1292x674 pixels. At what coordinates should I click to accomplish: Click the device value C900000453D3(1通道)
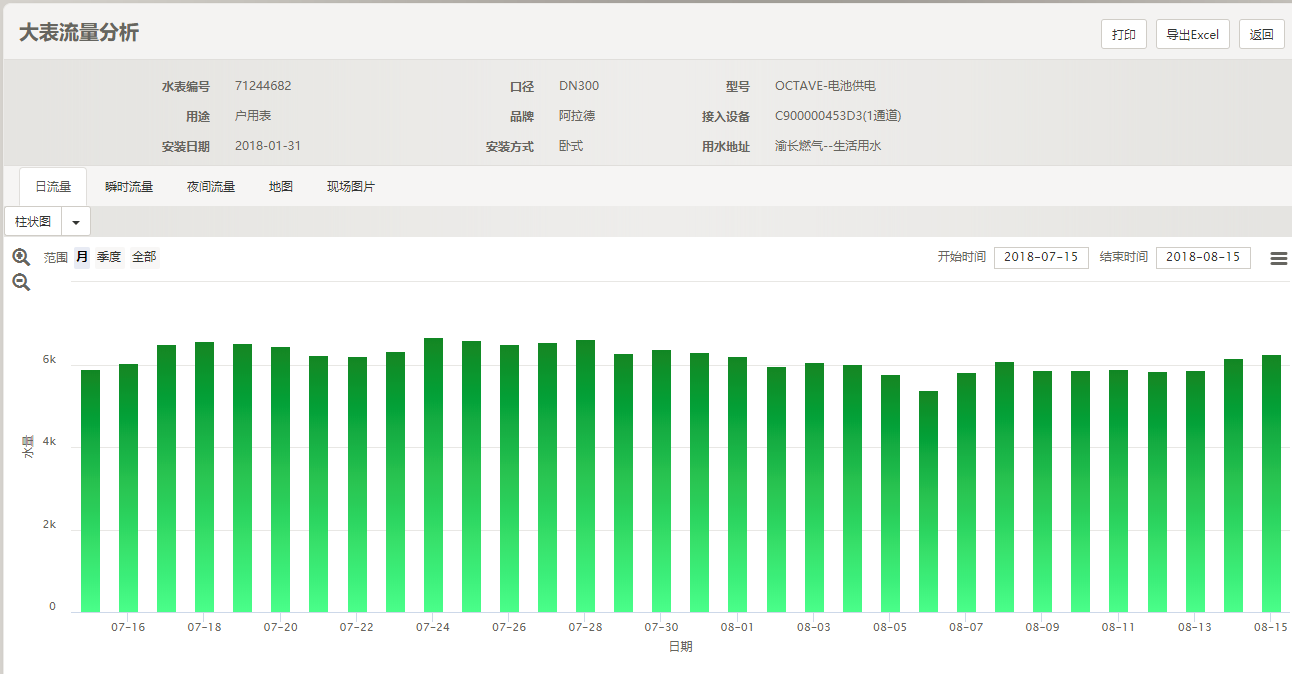click(838, 116)
